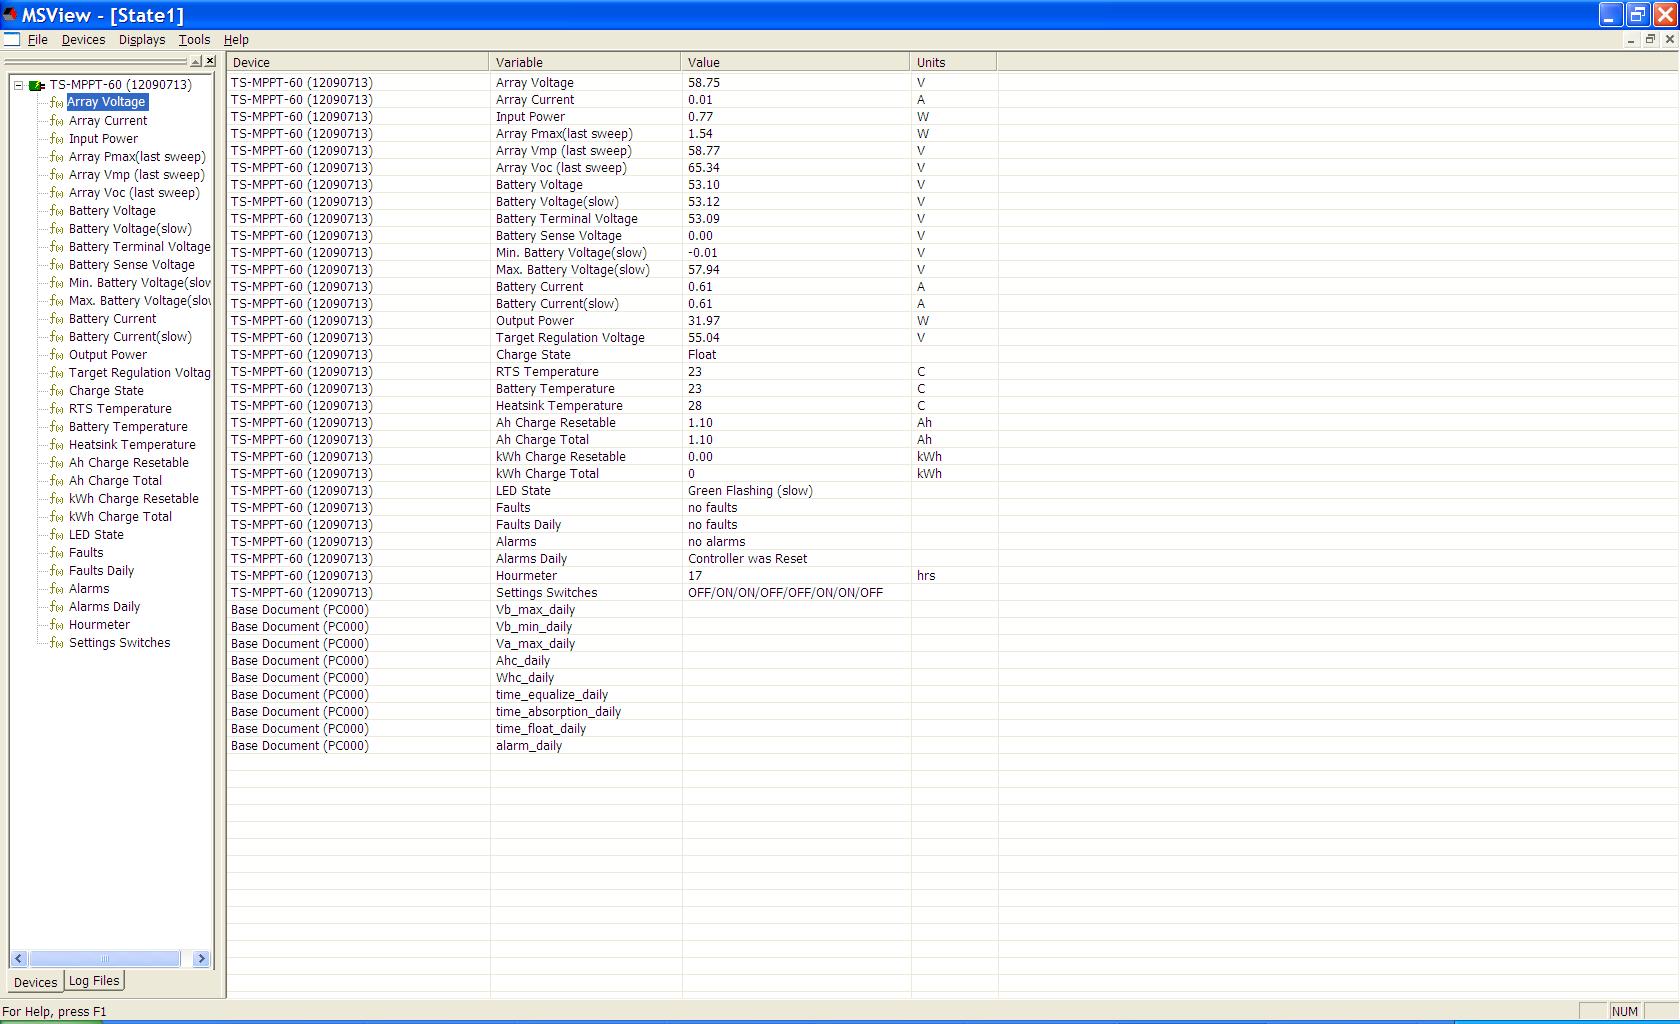Click the icon beside Faults in tree

(57, 553)
